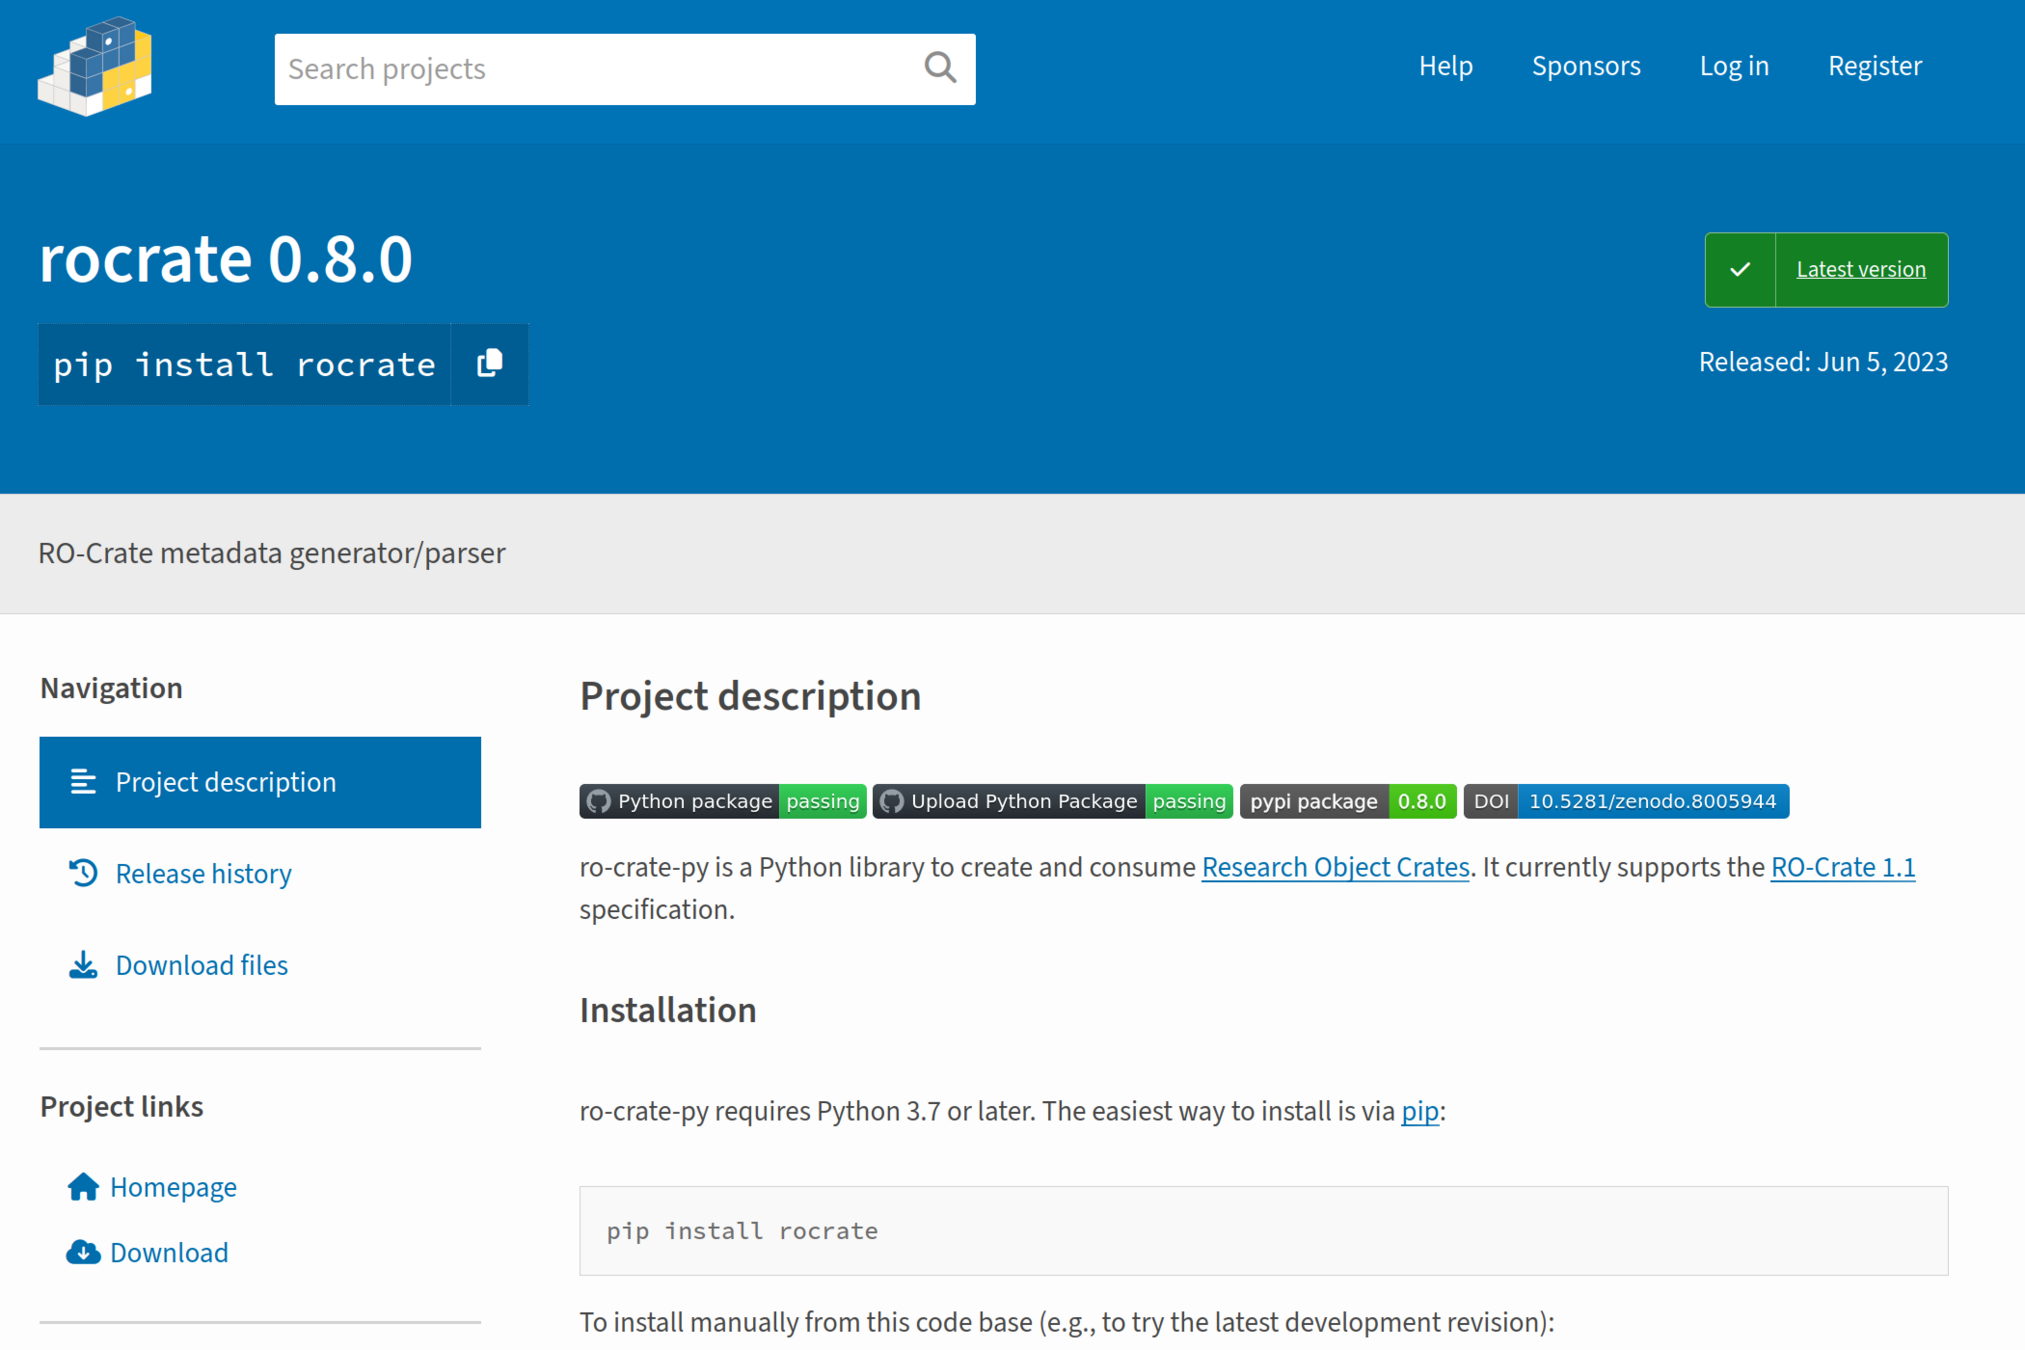Copy the pip install command
The image size is (2025, 1350).
pyautogui.click(x=489, y=364)
